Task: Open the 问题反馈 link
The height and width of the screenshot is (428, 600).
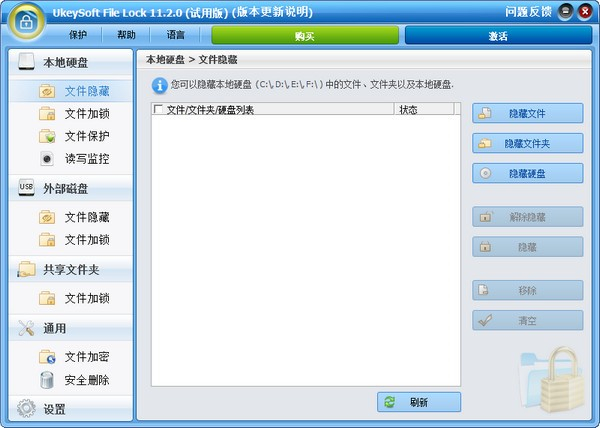Action: pyautogui.click(x=528, y=12)
